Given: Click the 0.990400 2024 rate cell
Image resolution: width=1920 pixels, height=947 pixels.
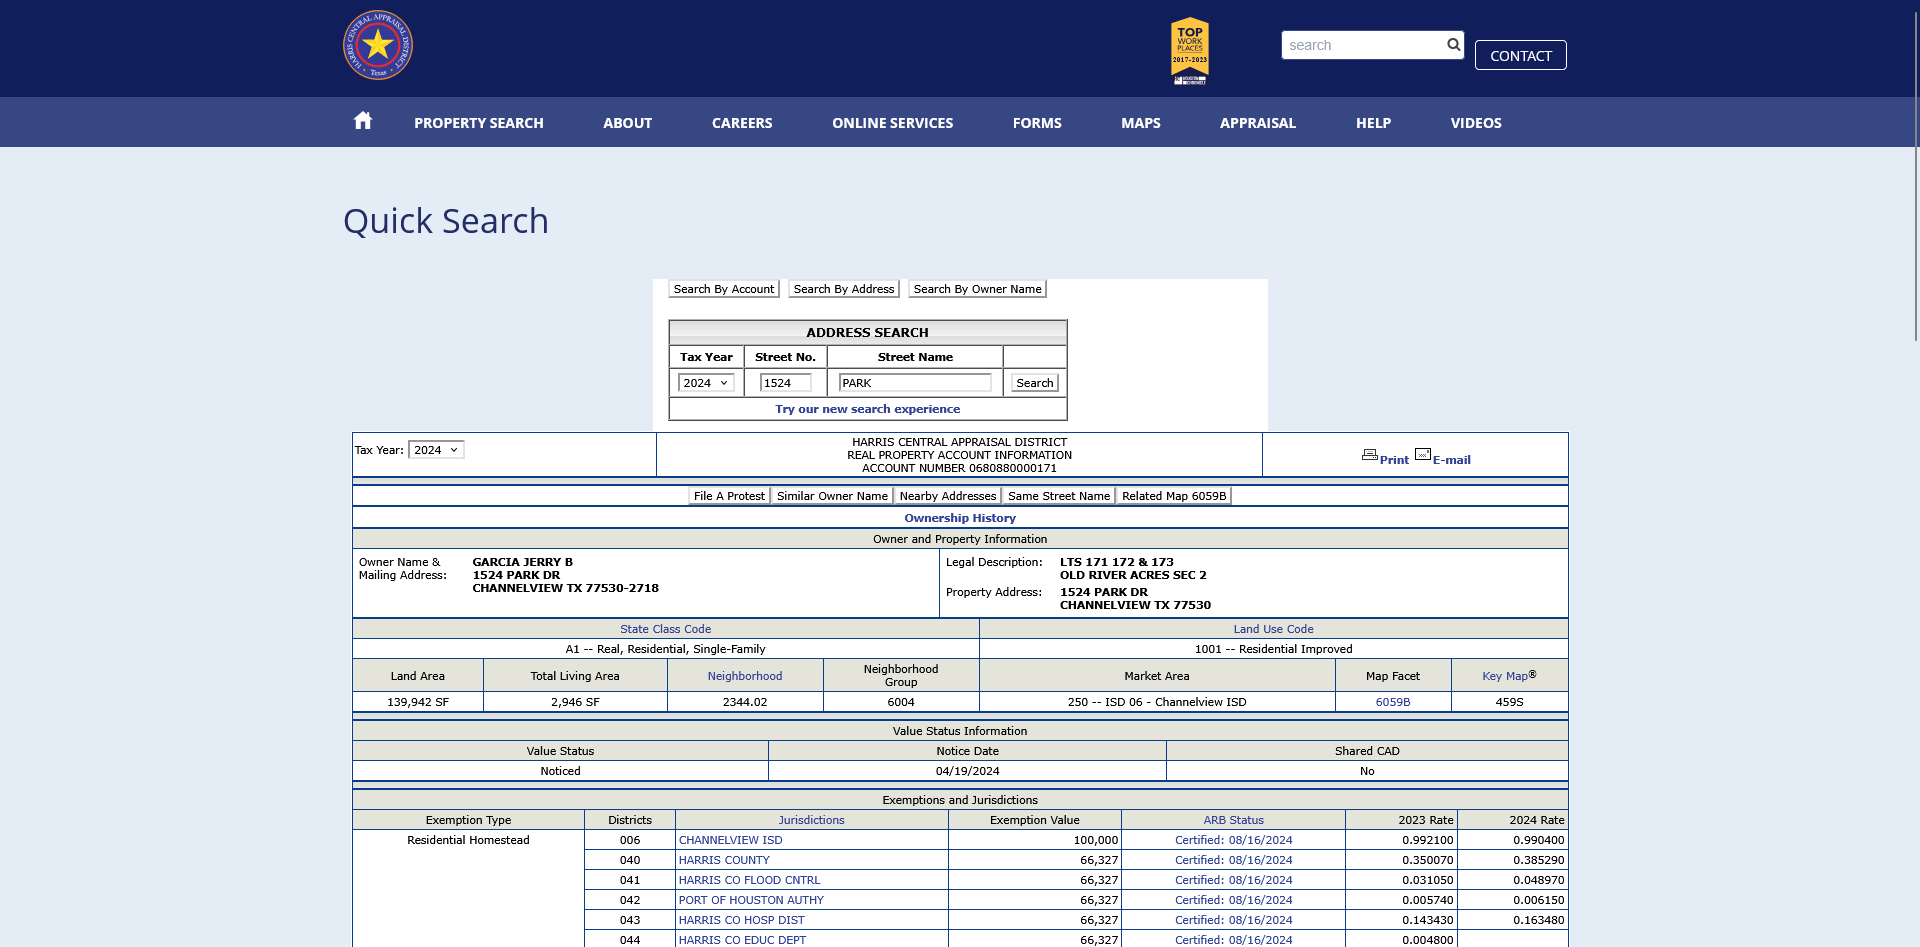Looking at the screenshot, I should pyautogui.click(x=1512, y=840).
